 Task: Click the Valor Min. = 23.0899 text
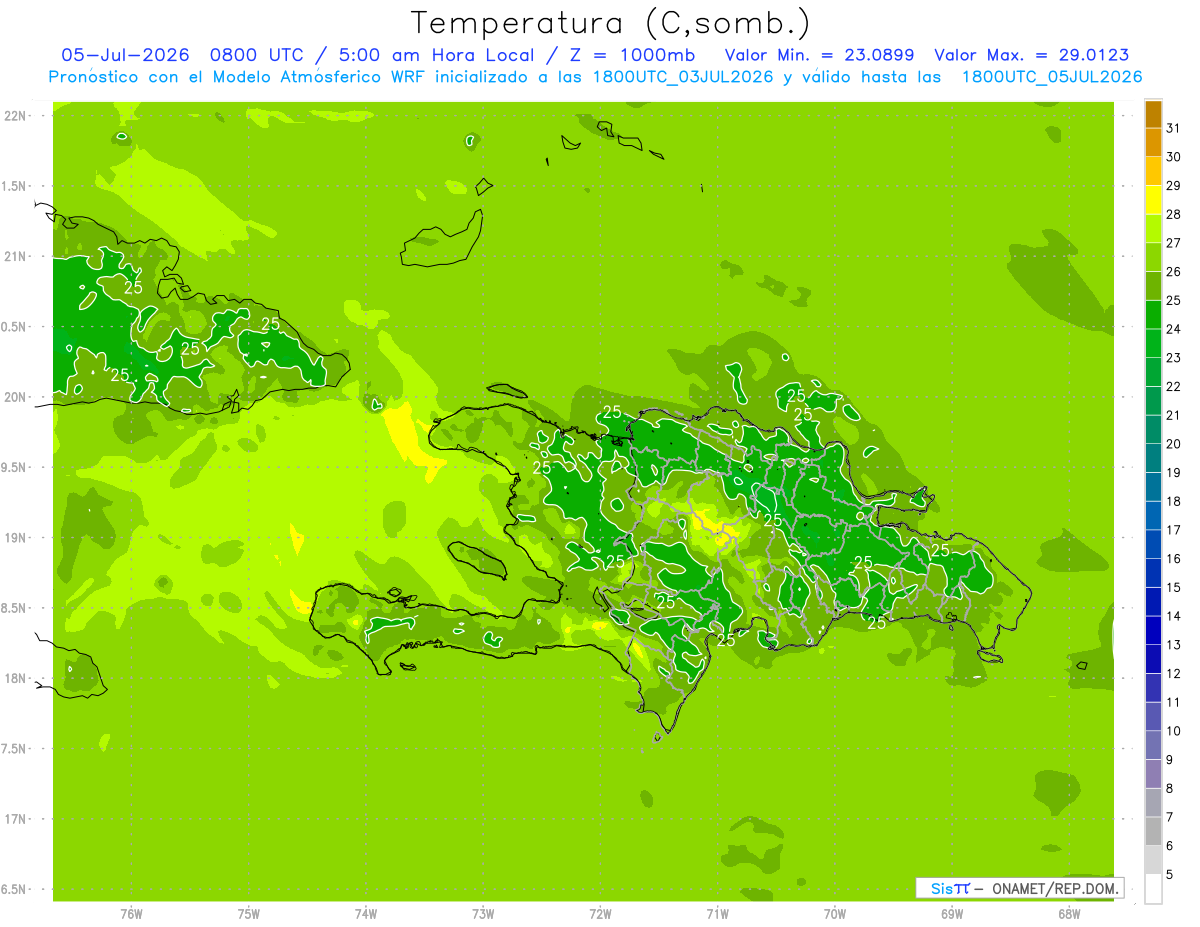(x=821, y=55)
